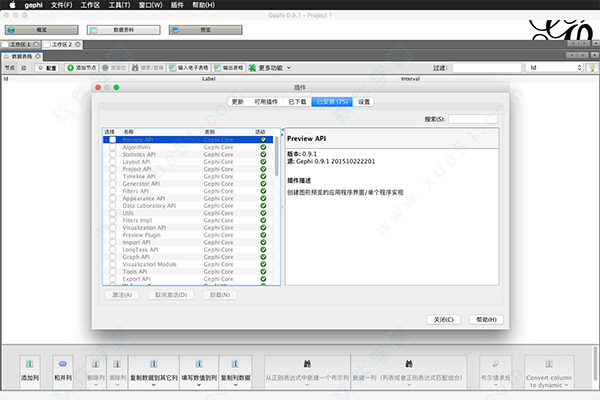Select the 工作区 1 workspace tab
The image size is (600, 400).
[x=20, y=44]
